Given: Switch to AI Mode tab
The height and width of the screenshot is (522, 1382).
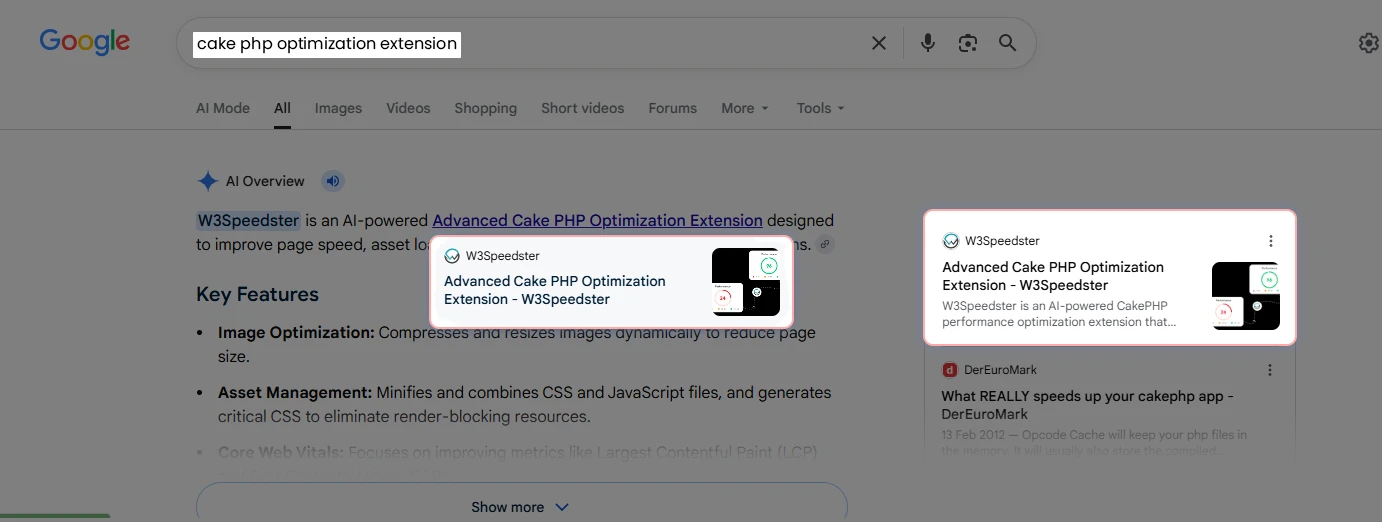Looking at the screenshot, I should tap(223, 108).
